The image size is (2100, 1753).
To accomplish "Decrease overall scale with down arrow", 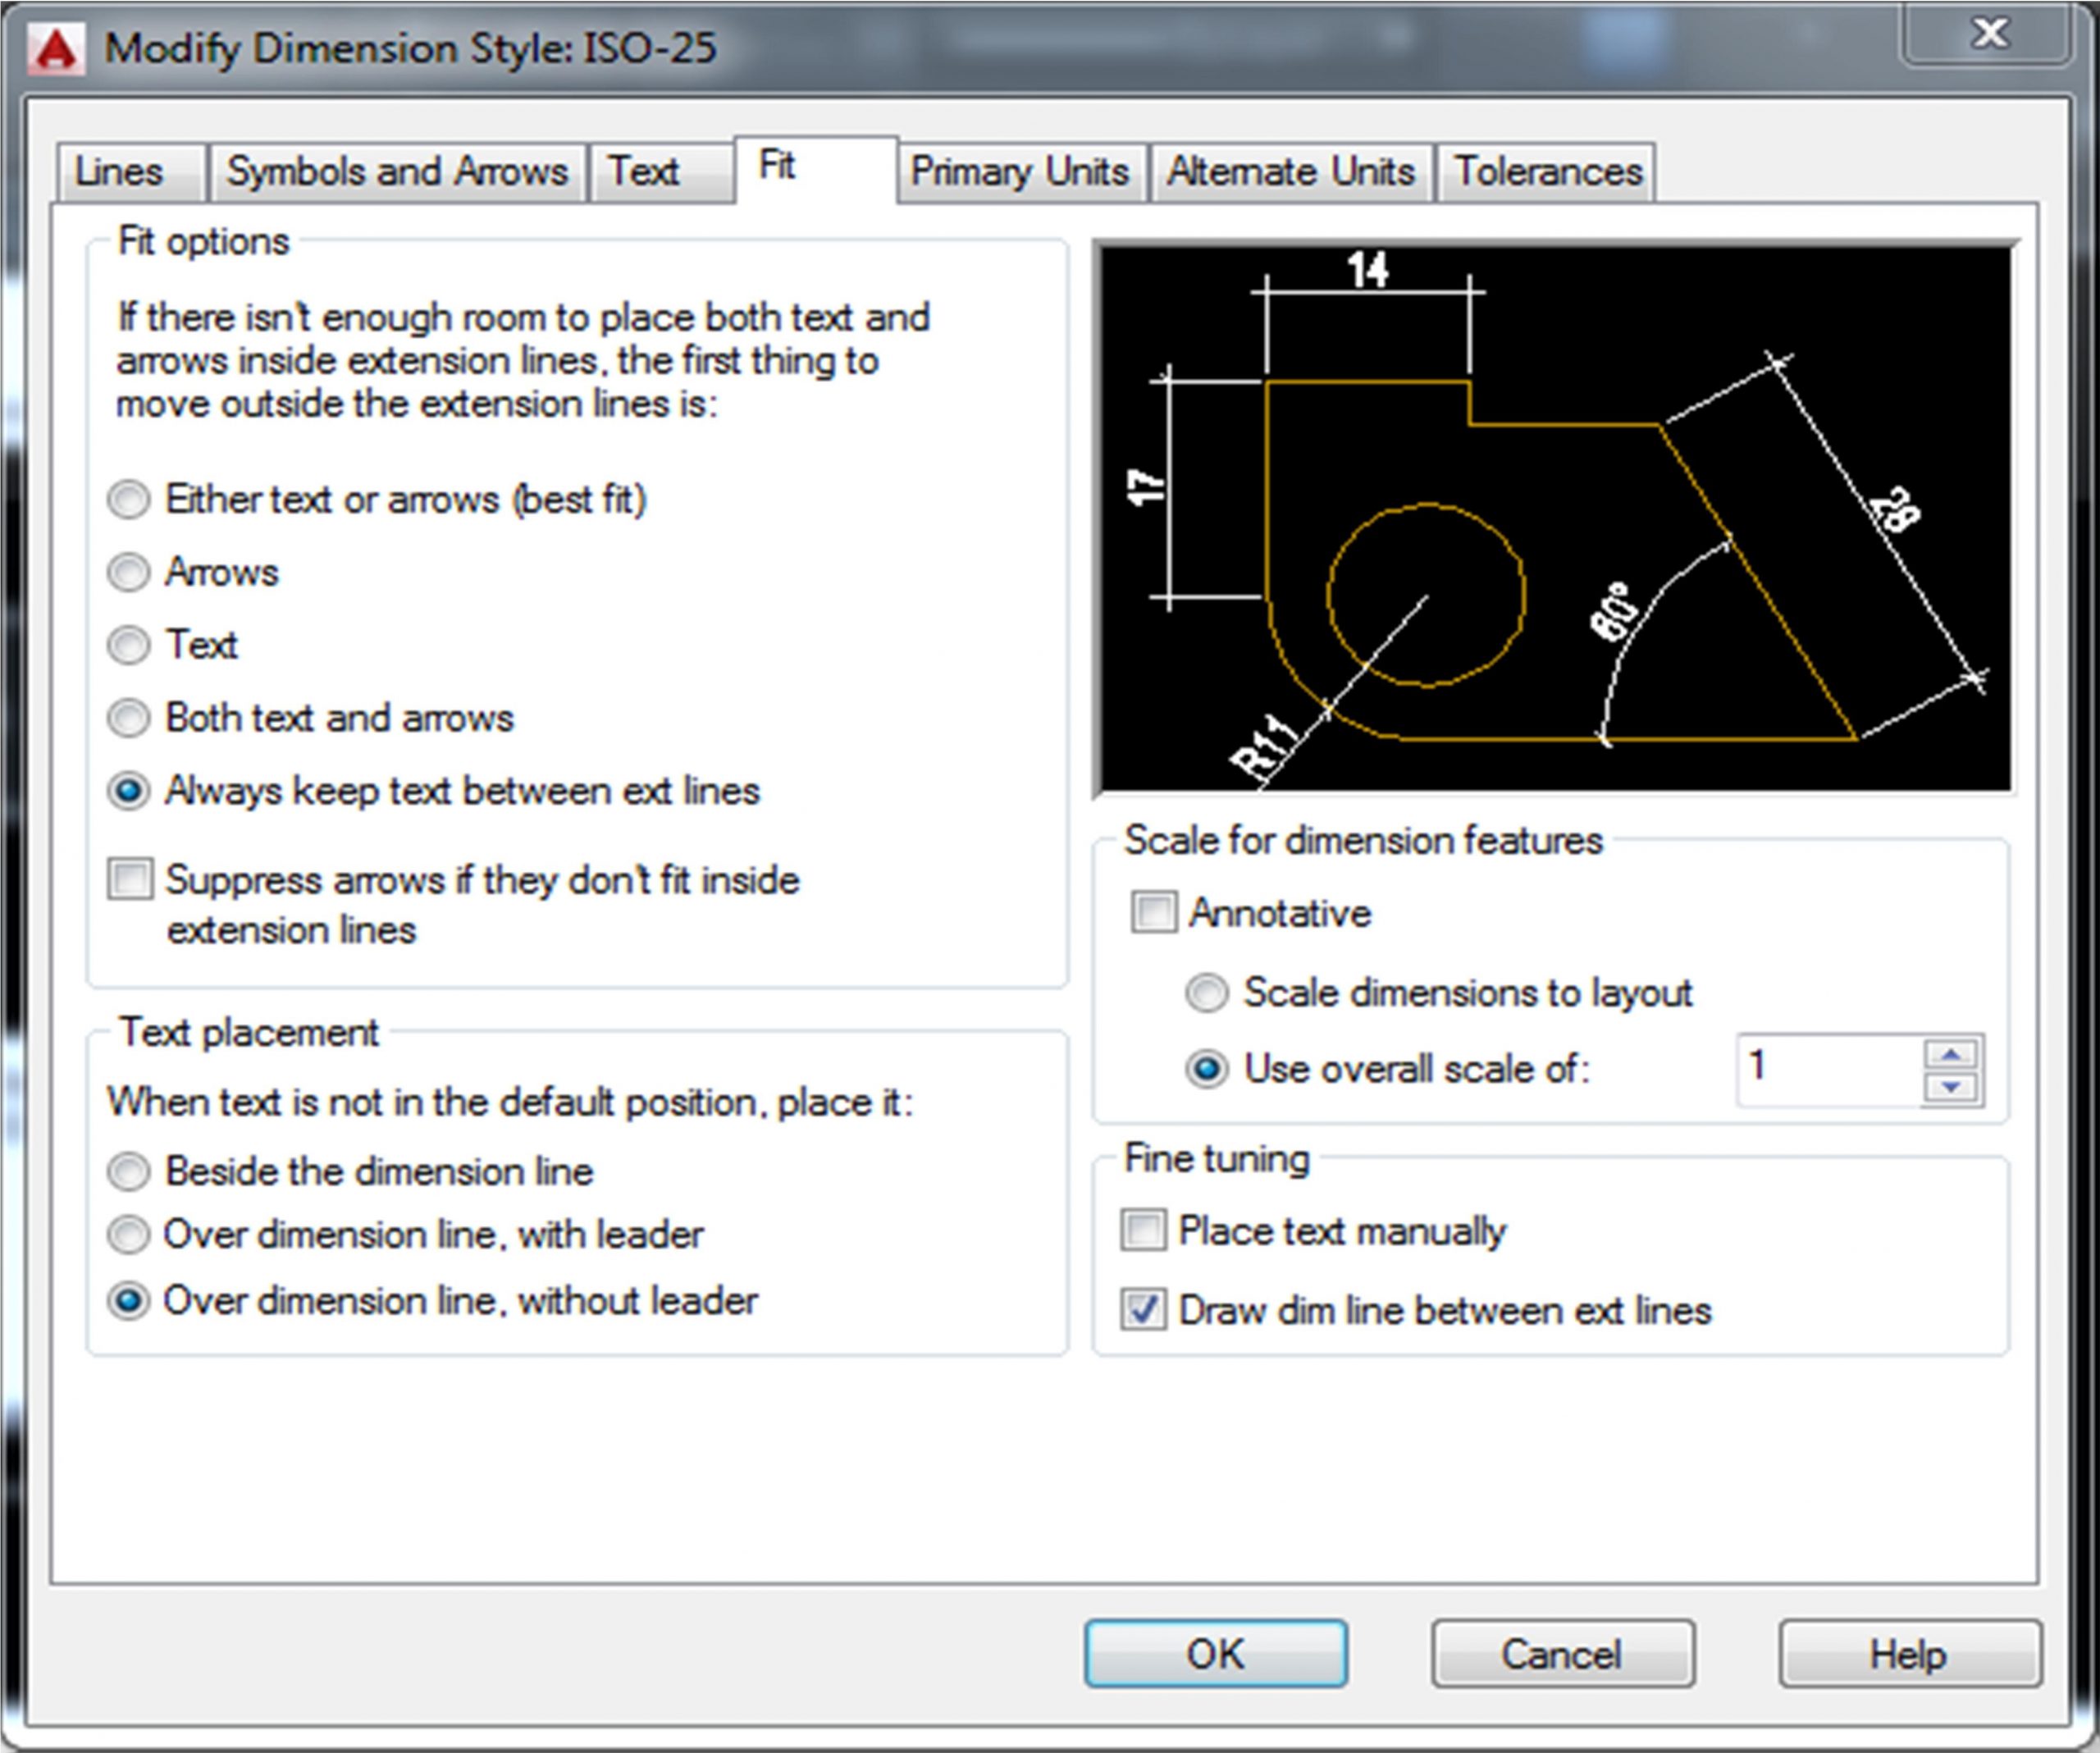I will [1951, 1088].
